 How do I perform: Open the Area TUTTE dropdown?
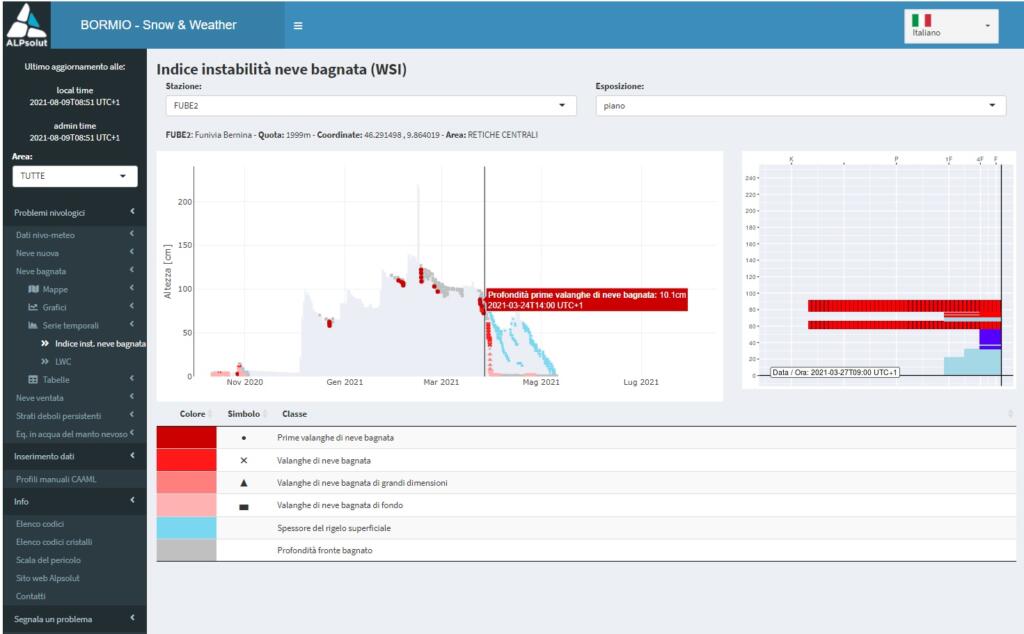[74, 176]
